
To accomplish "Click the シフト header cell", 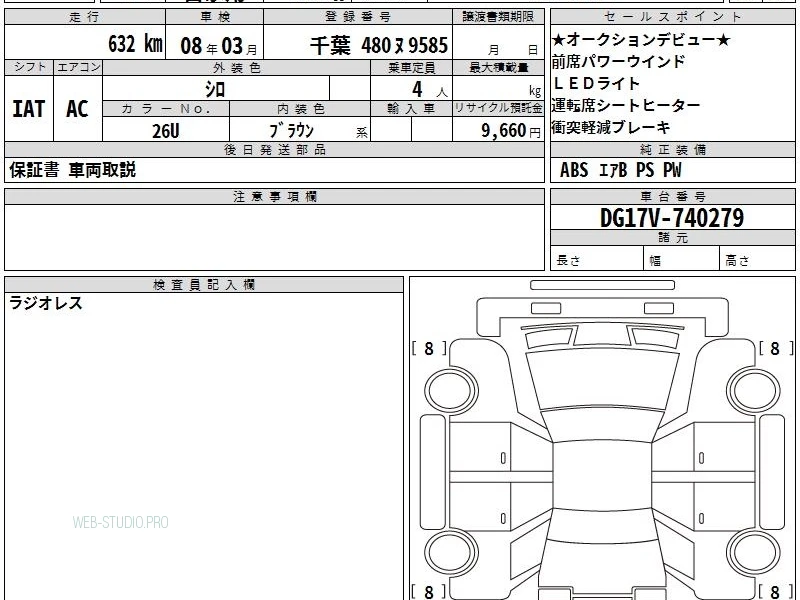I will 29,67.
